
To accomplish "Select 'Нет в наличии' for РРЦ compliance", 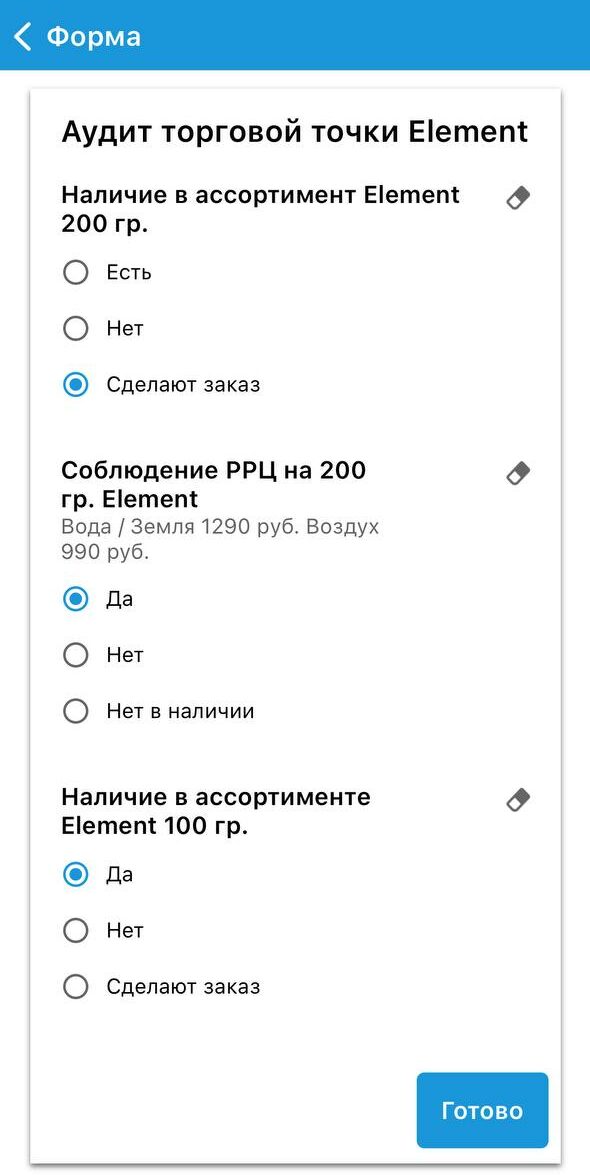I will pyautogui.click(x=75, y=711).
